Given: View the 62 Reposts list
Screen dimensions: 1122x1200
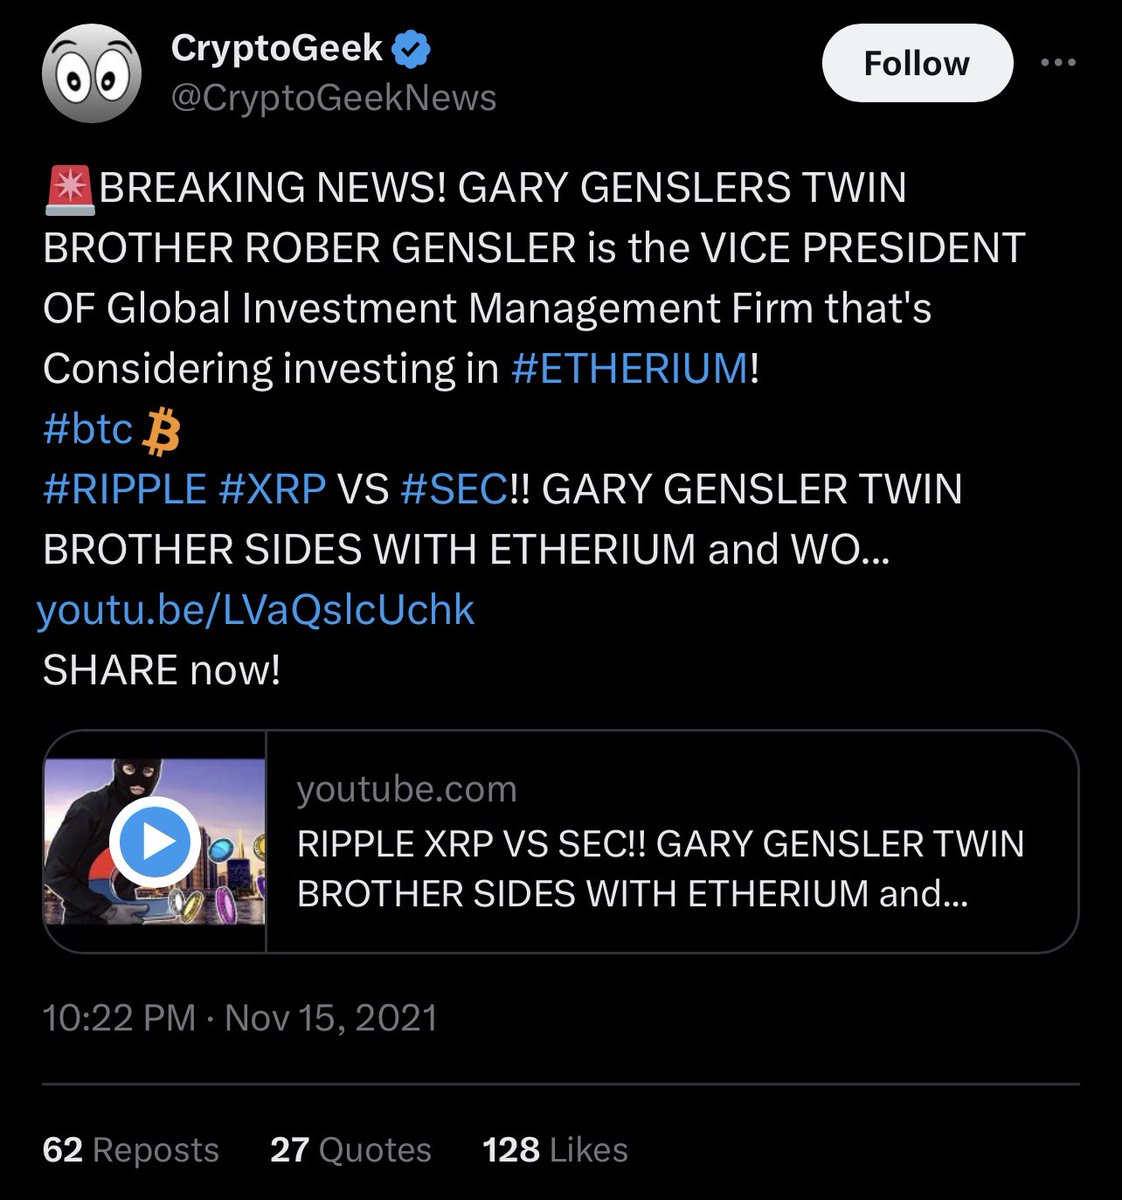Looking at the screenshot, I should coord(130,1150).
